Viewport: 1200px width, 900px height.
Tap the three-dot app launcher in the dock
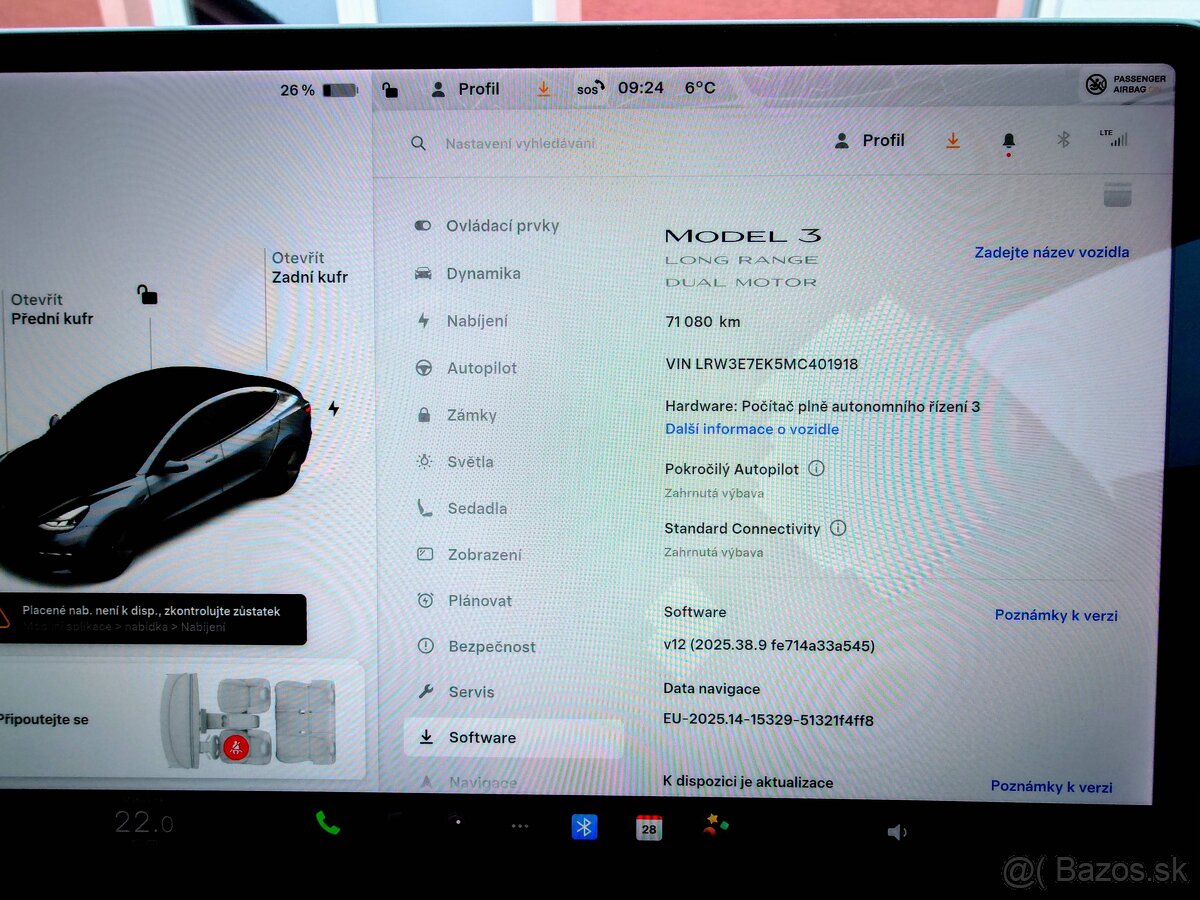point(520,827)
